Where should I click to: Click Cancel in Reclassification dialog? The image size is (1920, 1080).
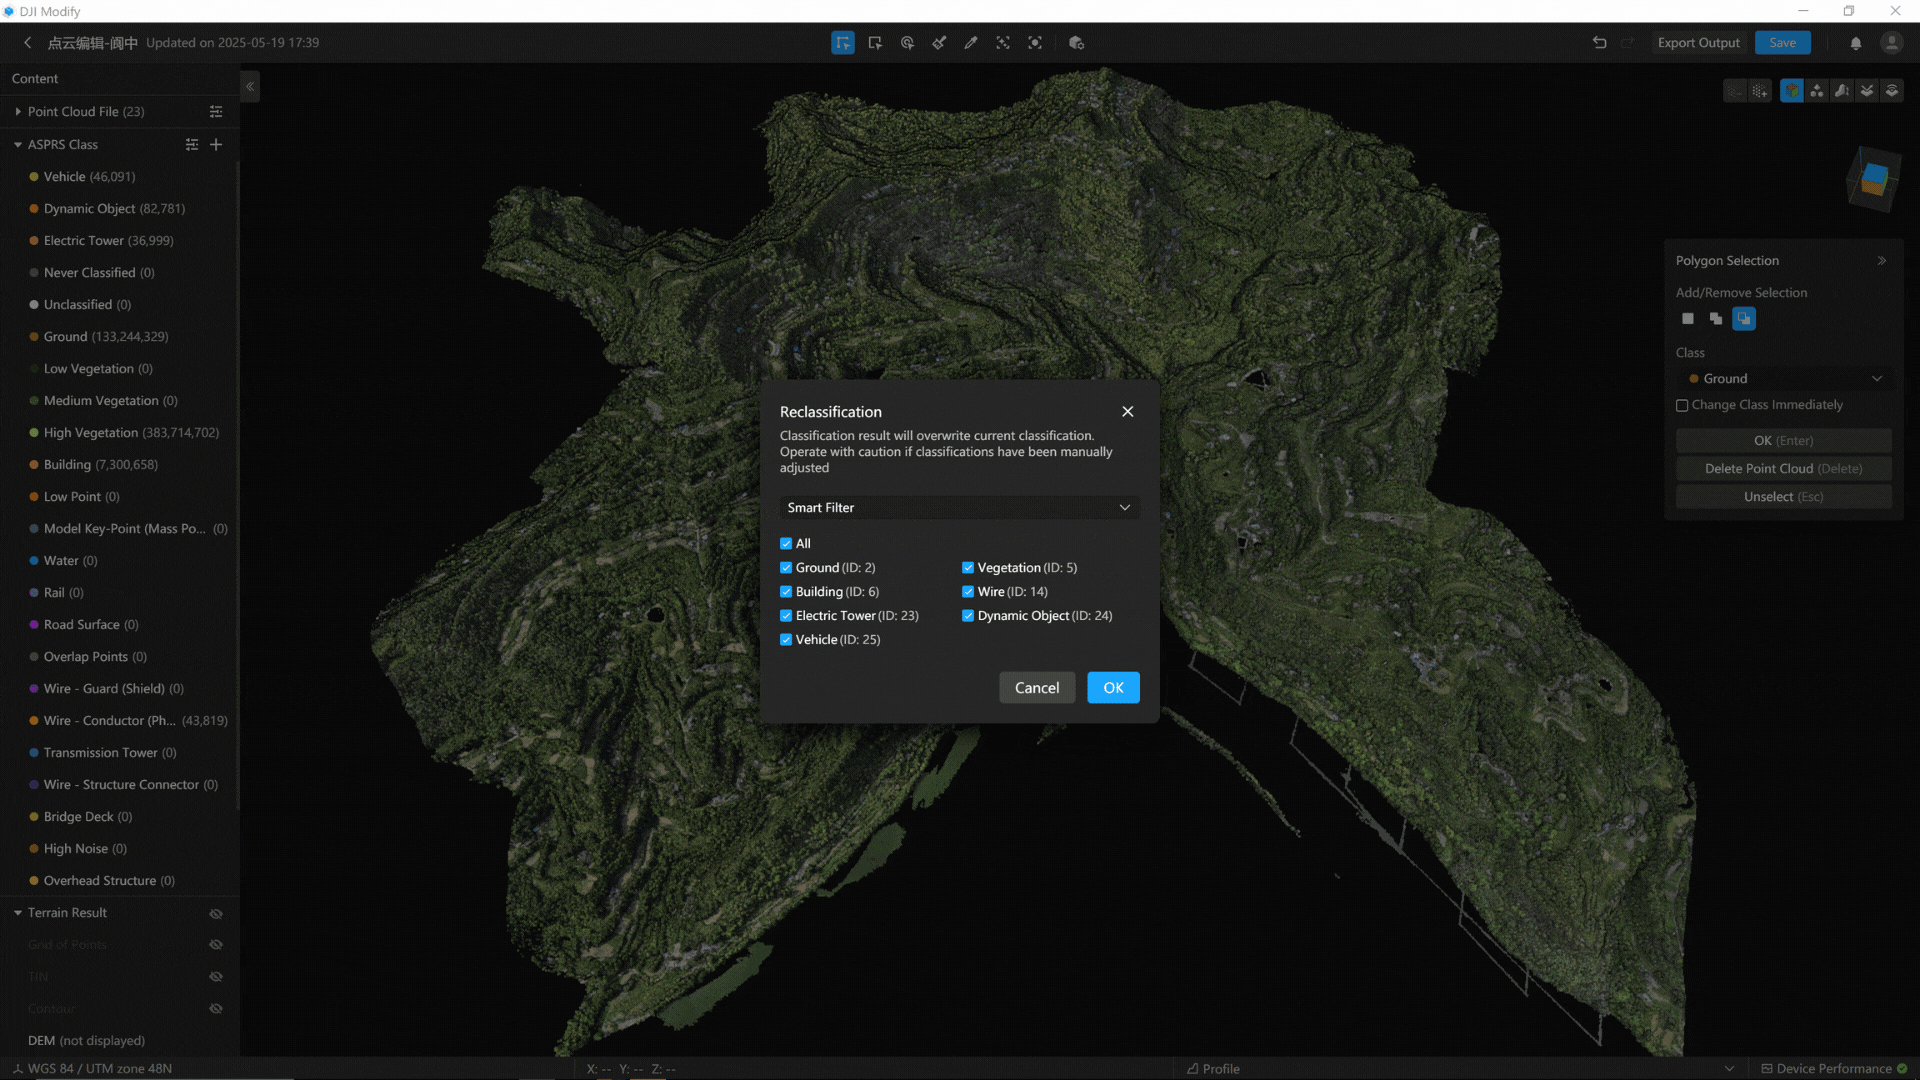pos(1036,688)
